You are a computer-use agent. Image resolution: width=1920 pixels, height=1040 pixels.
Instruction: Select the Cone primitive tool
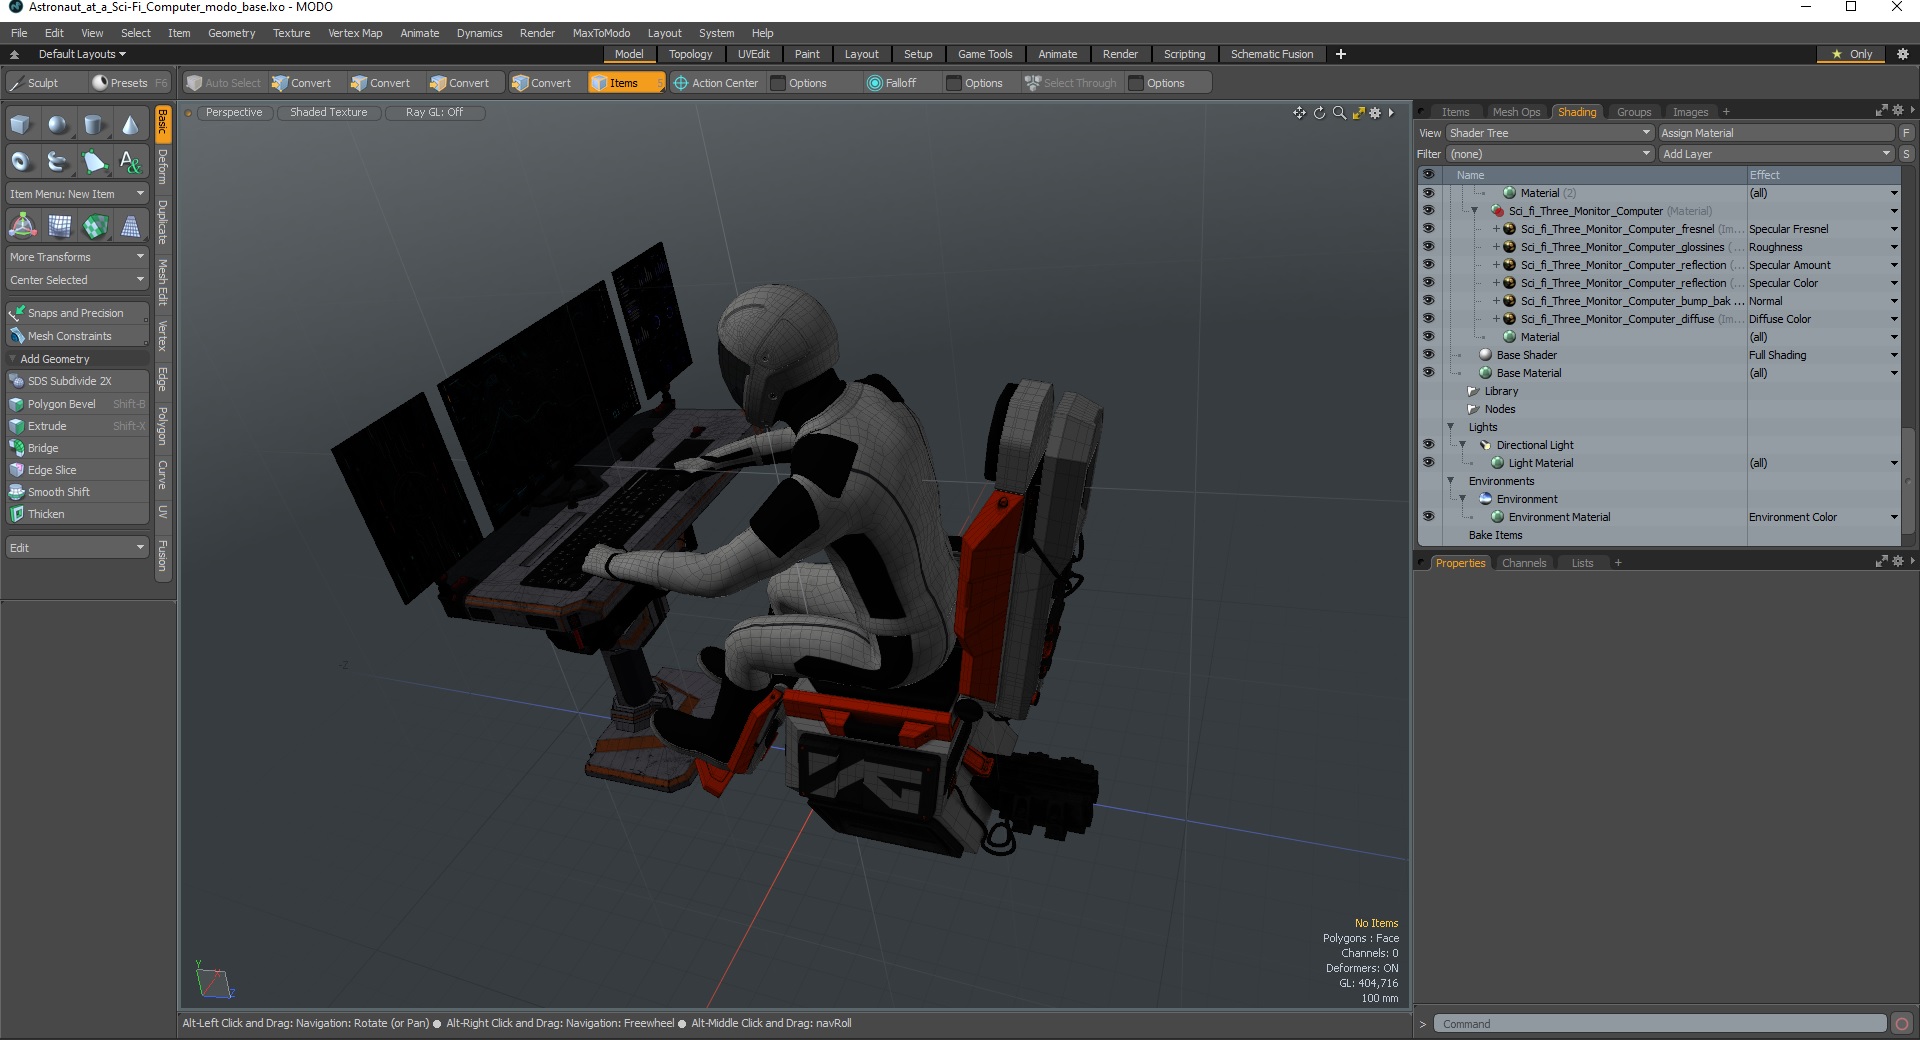(x=130, y=125)
